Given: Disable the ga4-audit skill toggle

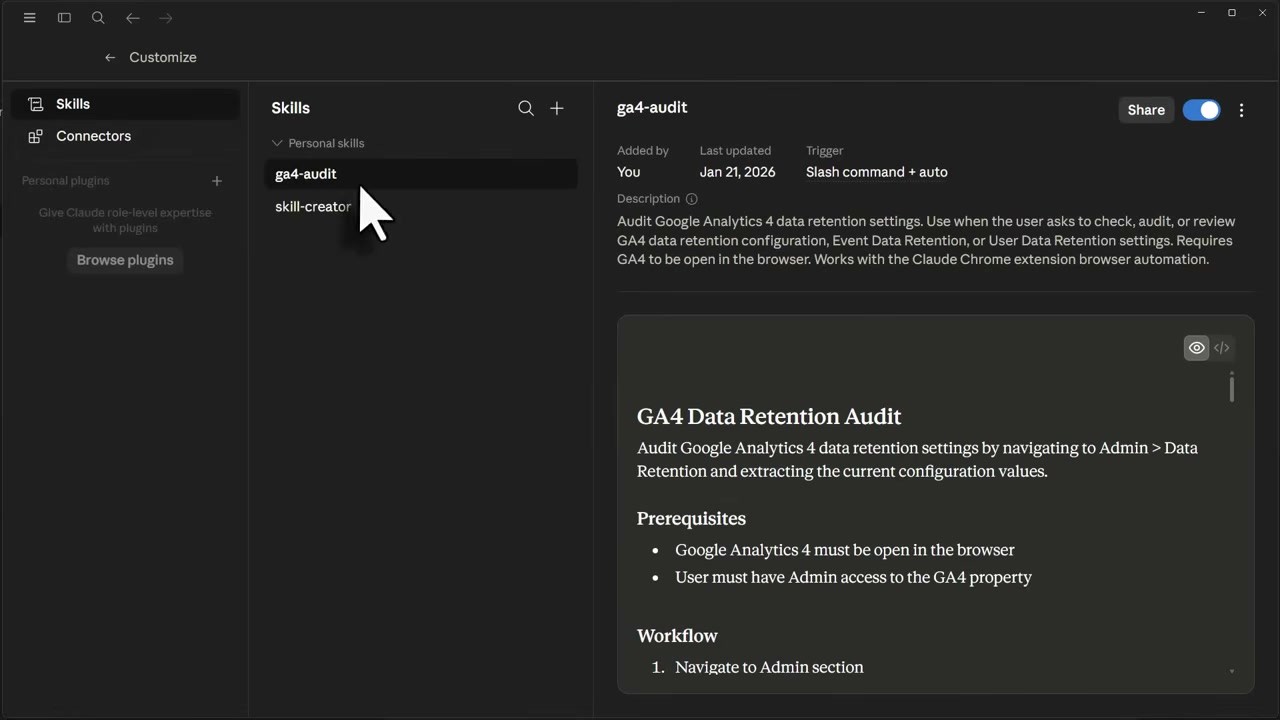Looking at the screenshot, I should click(1201, 110).
